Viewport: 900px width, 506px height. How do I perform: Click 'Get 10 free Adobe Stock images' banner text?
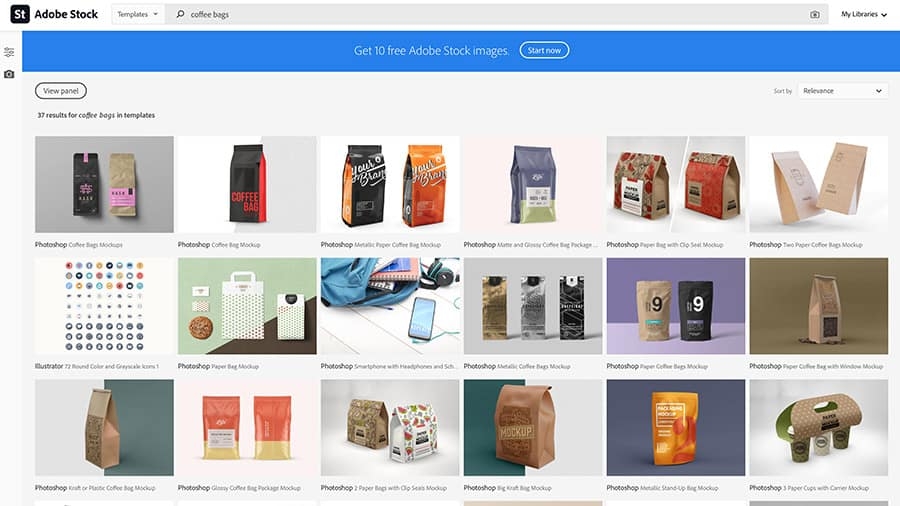431,50
